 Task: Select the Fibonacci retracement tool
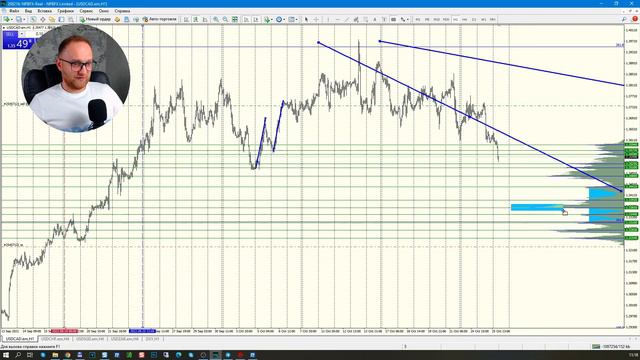pos(365,19)
